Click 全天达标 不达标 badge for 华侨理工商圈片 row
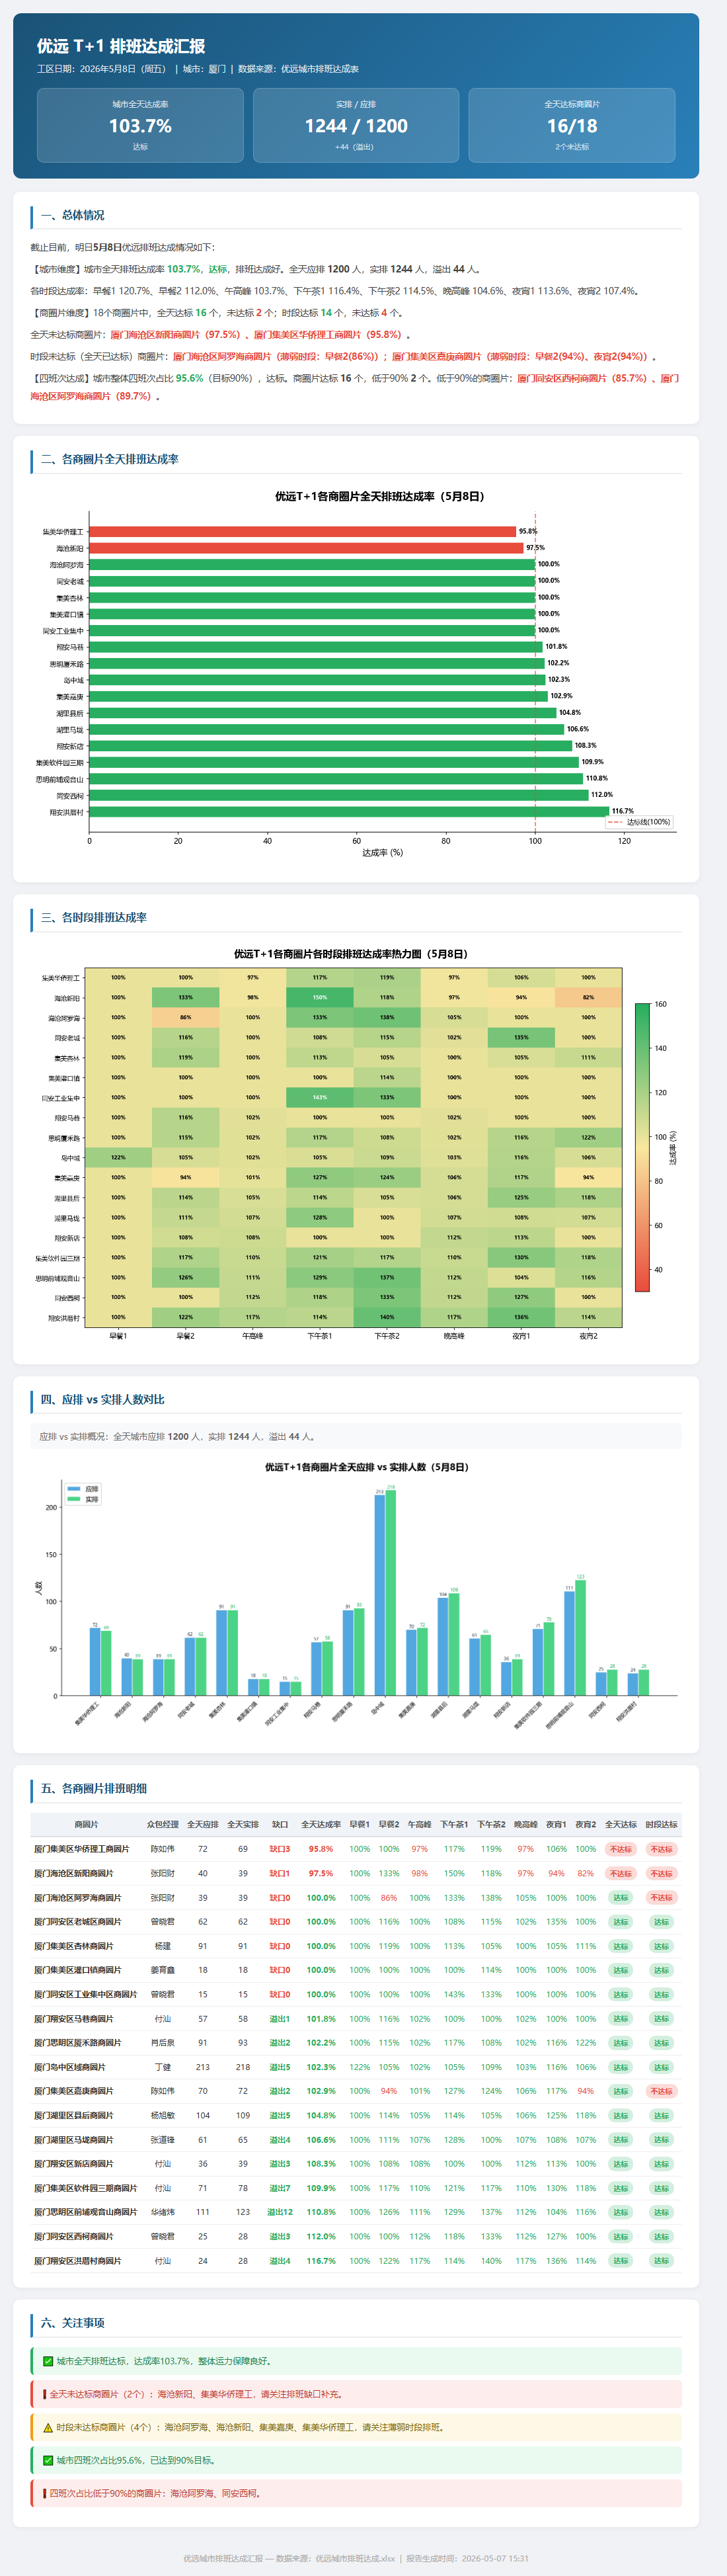This screenshot has width=727, height=2576. coord(620,1849)
